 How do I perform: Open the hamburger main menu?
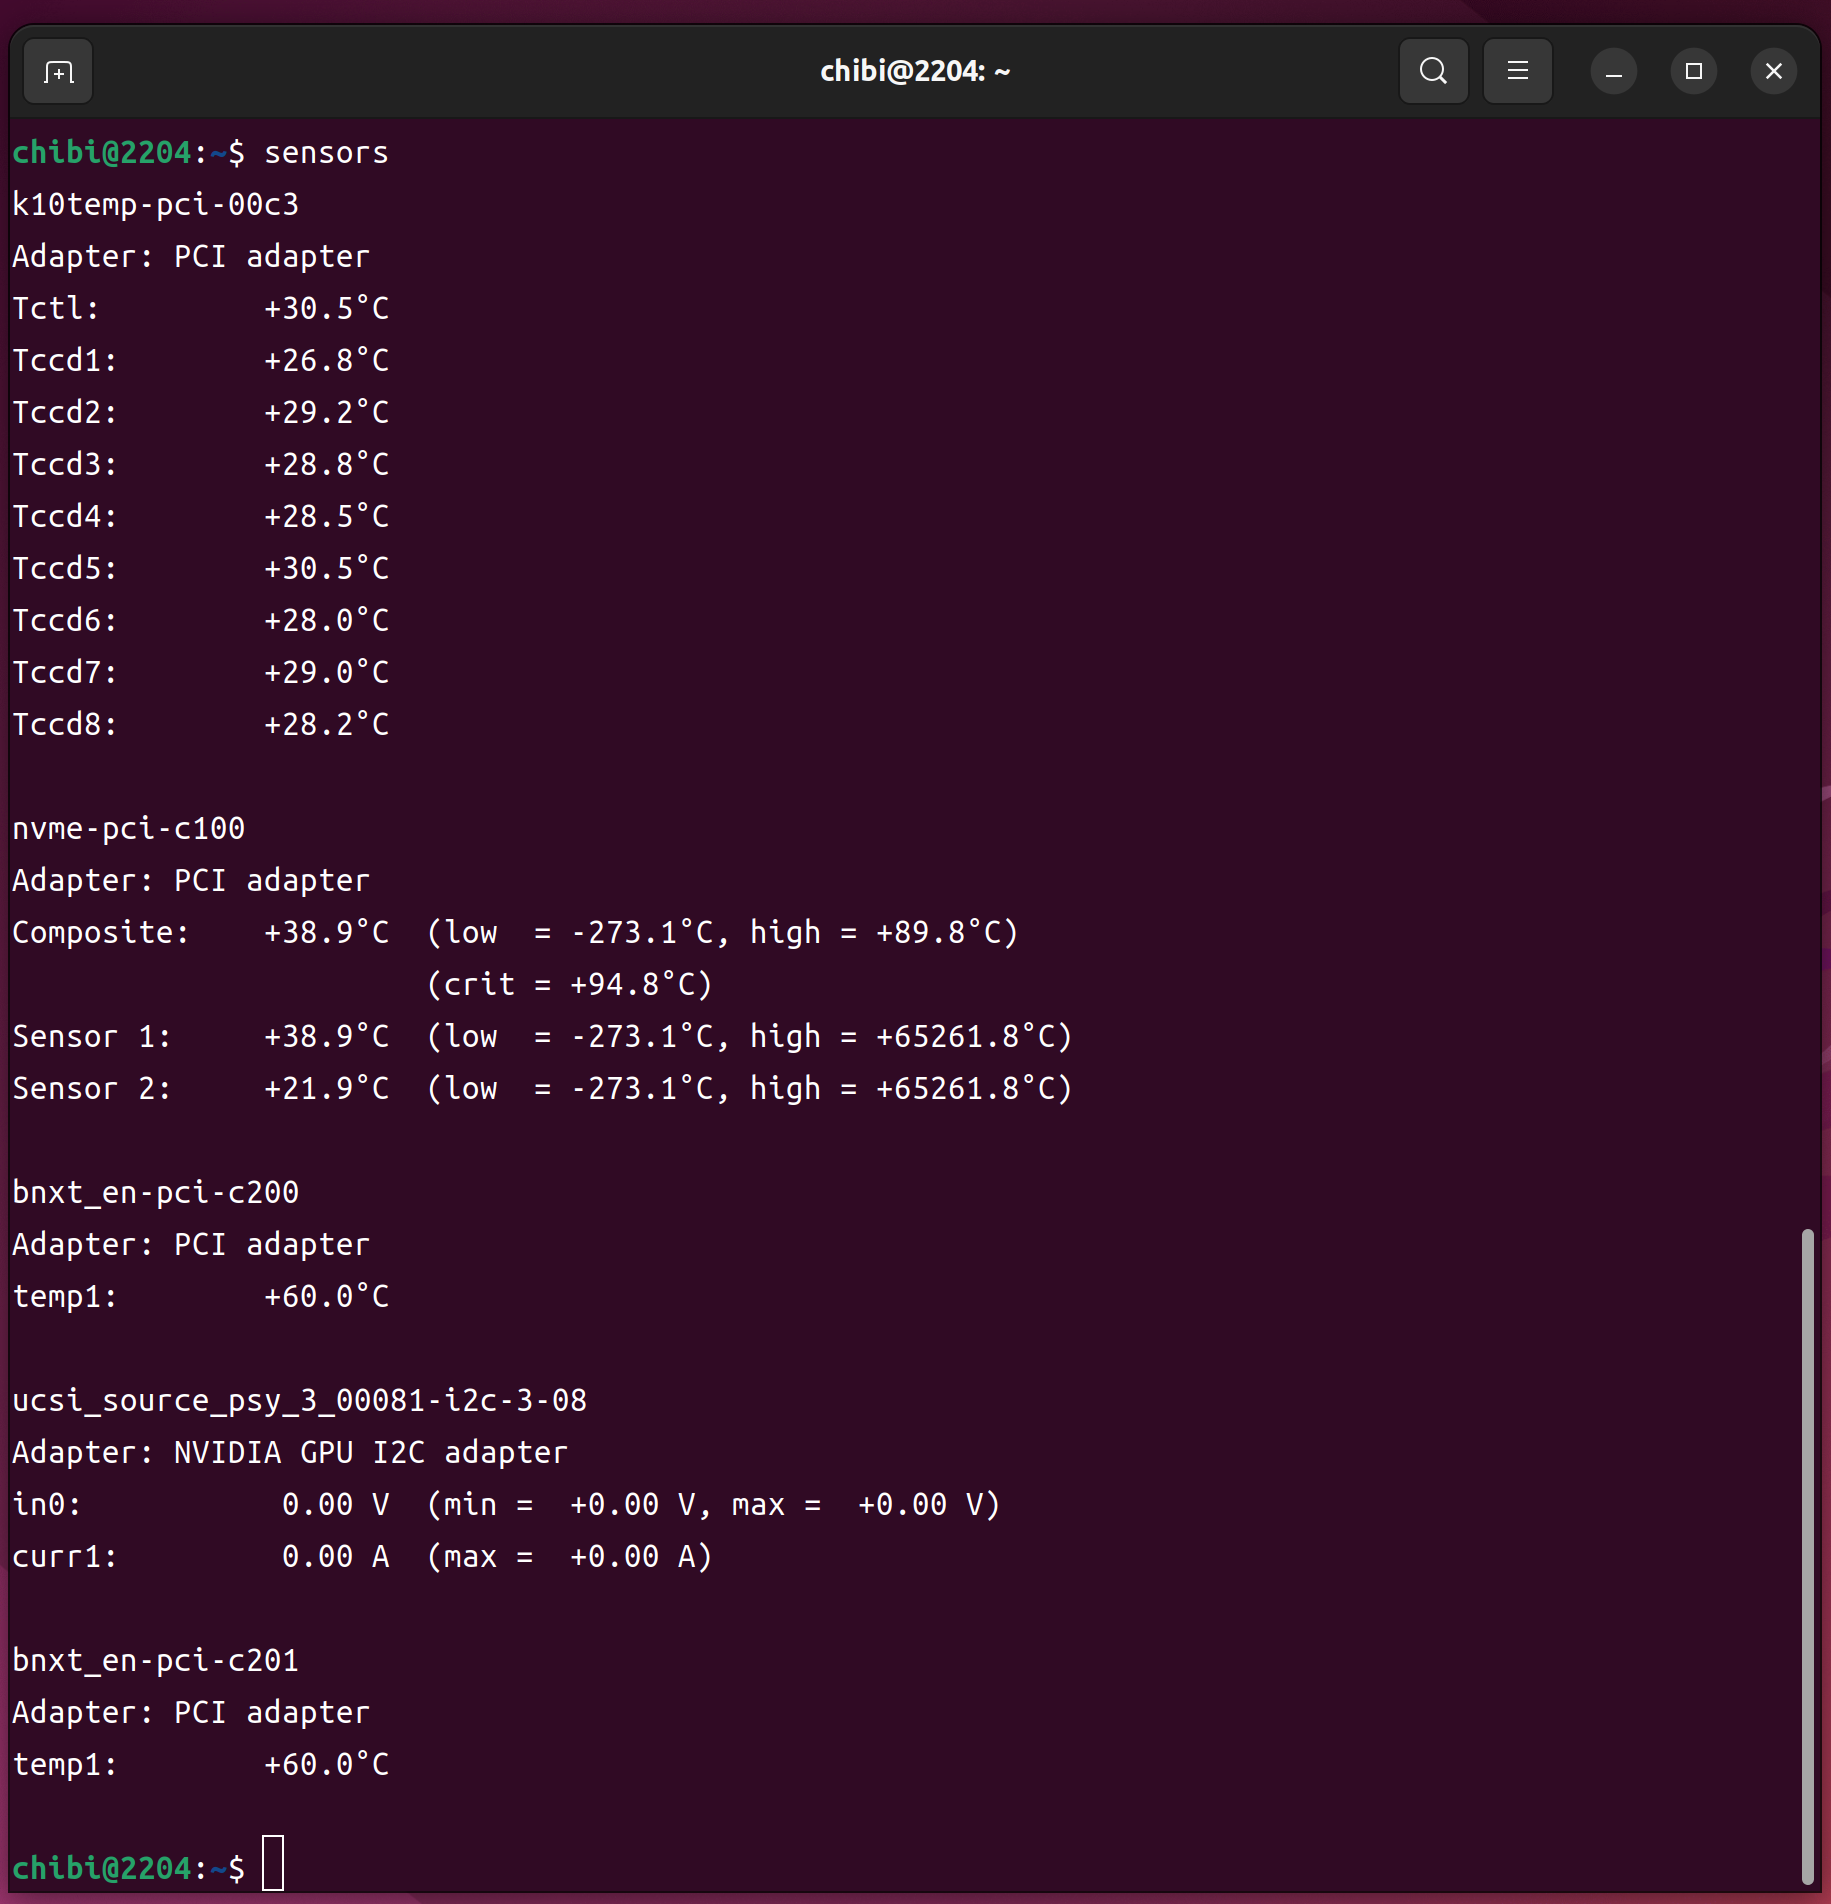pos(1517,72)
